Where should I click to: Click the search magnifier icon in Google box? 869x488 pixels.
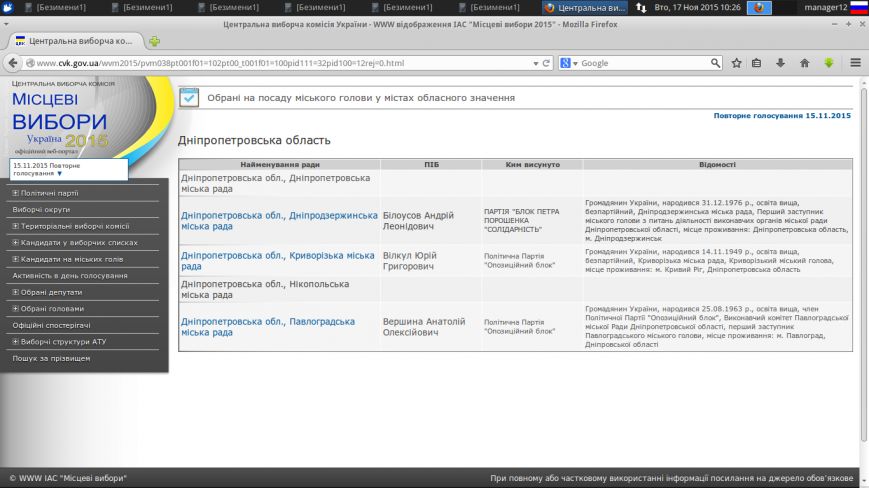pos(715,63)
